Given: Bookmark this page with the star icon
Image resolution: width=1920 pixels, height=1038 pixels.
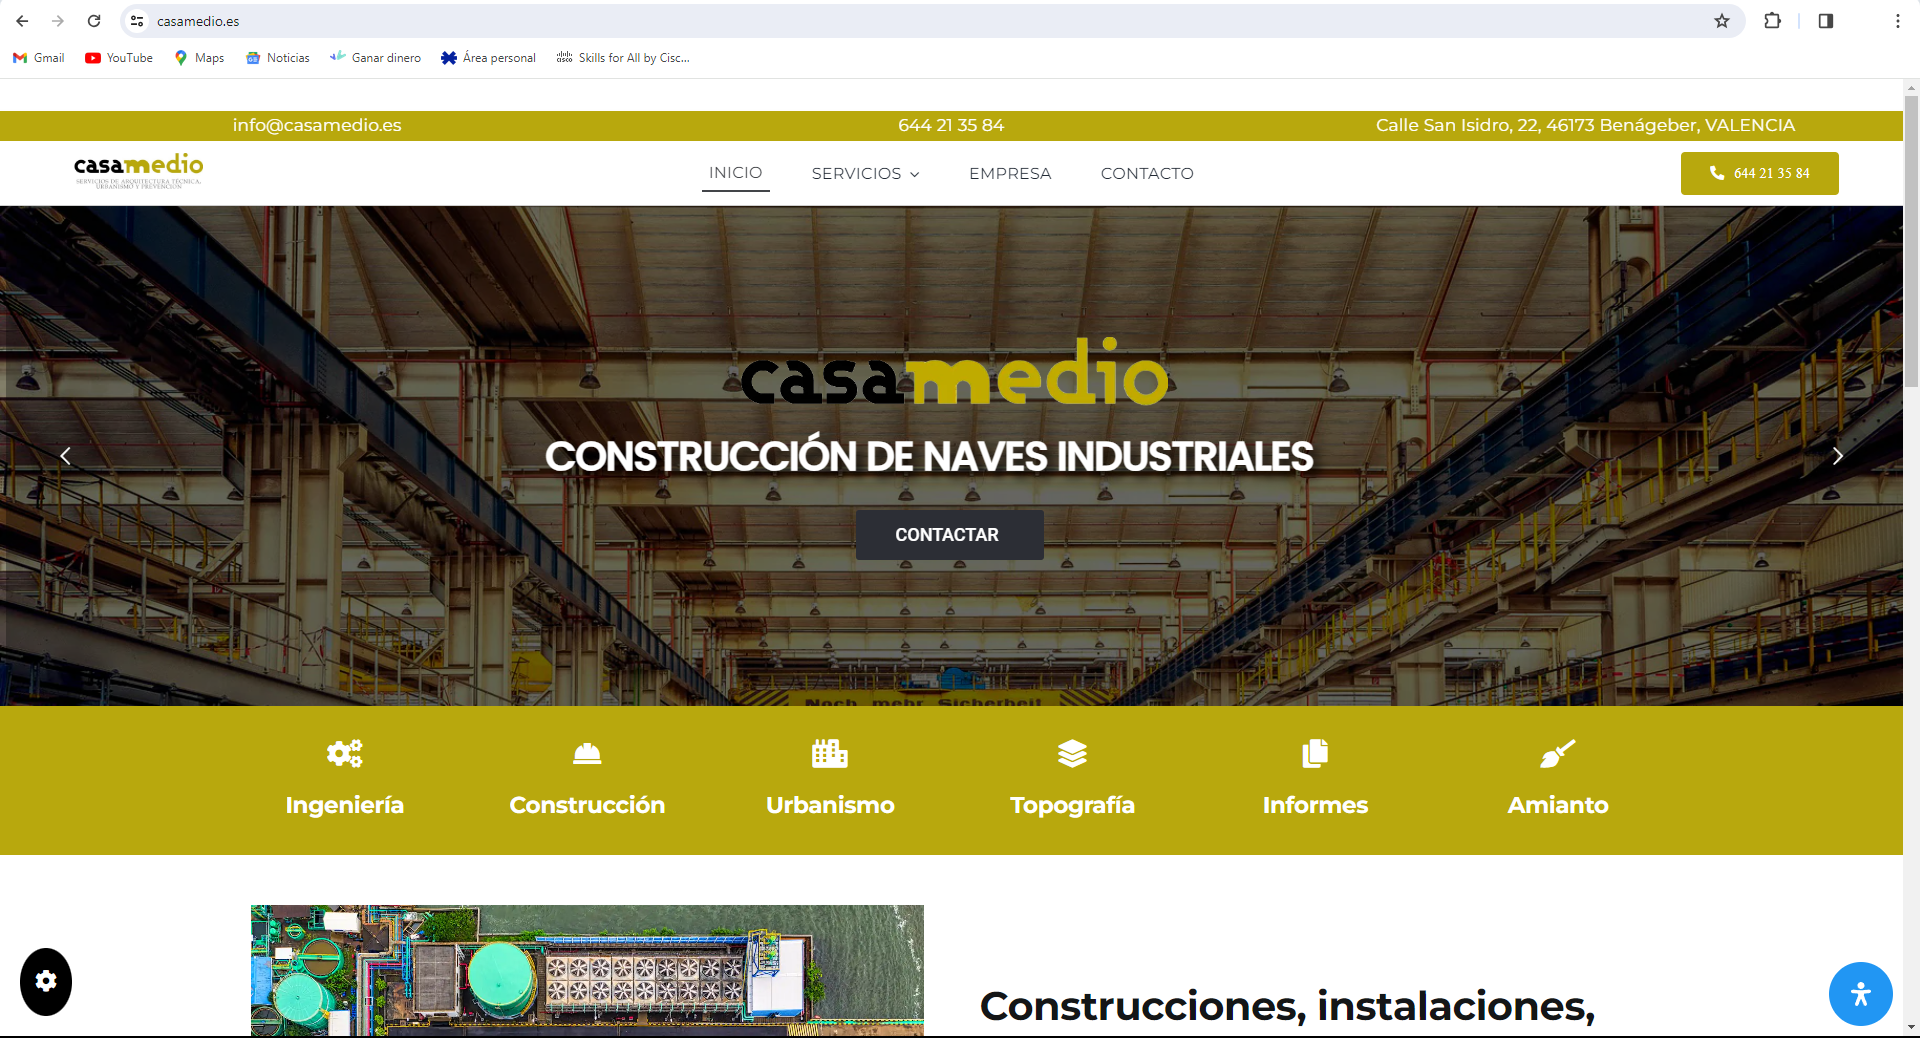Looking at the screenshot, I should 1722,21.
